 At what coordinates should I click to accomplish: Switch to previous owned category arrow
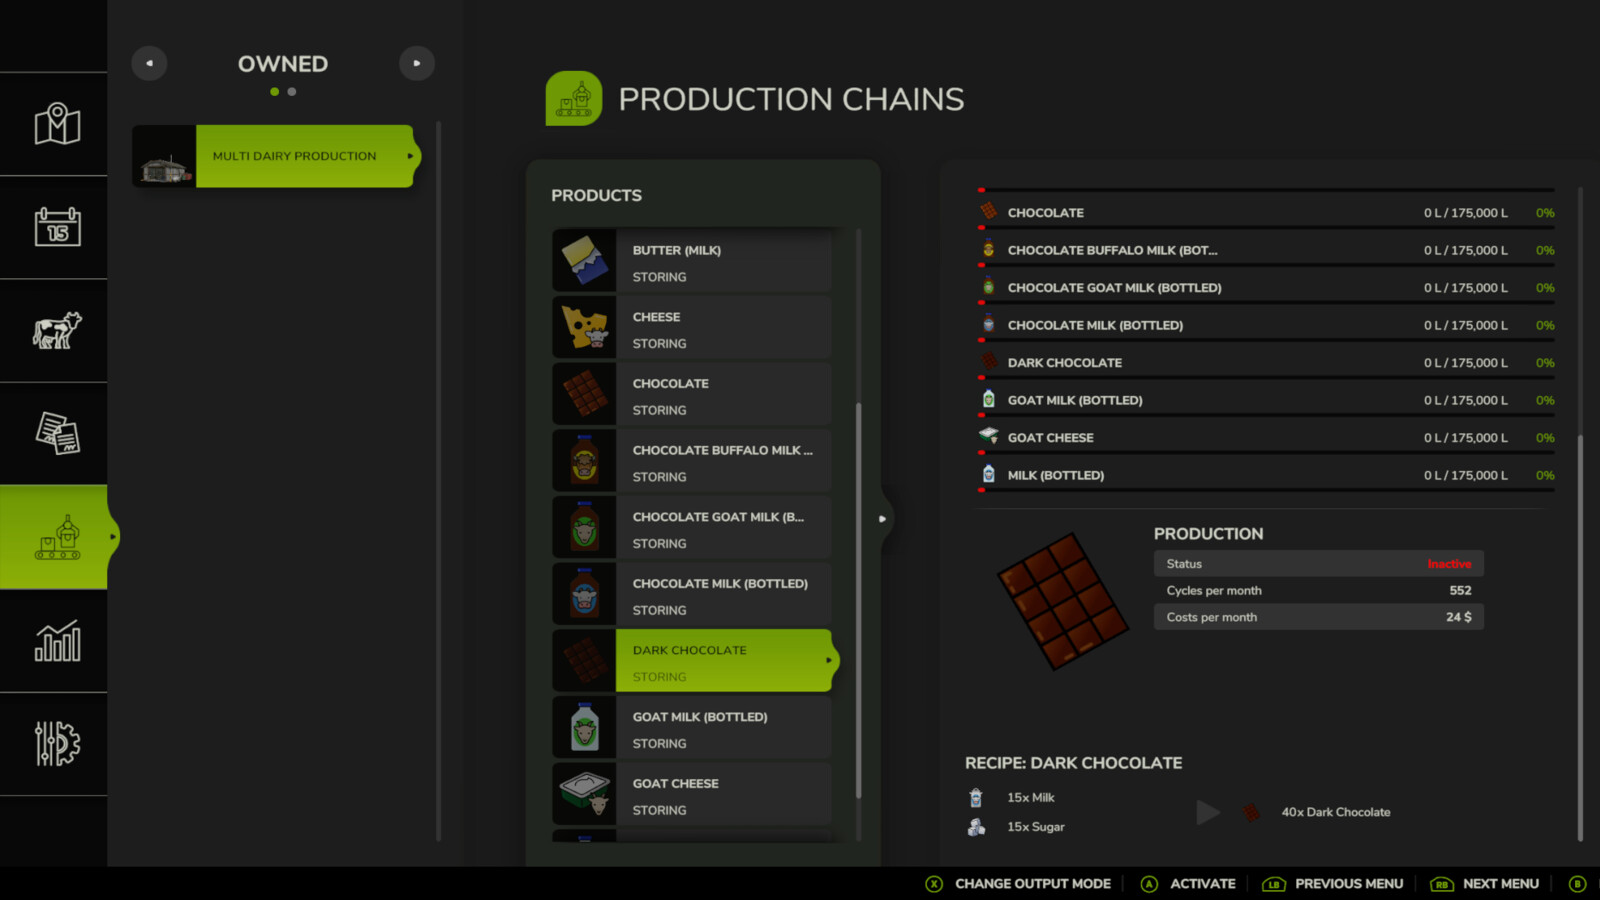(149, 64)
